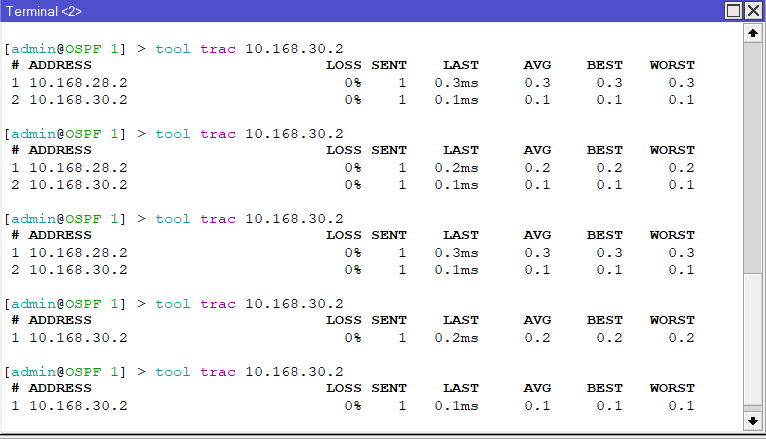The height and width of the screenshot is (439, 766).
Task: Click the LOSS header in the second table
Action: 344,151
